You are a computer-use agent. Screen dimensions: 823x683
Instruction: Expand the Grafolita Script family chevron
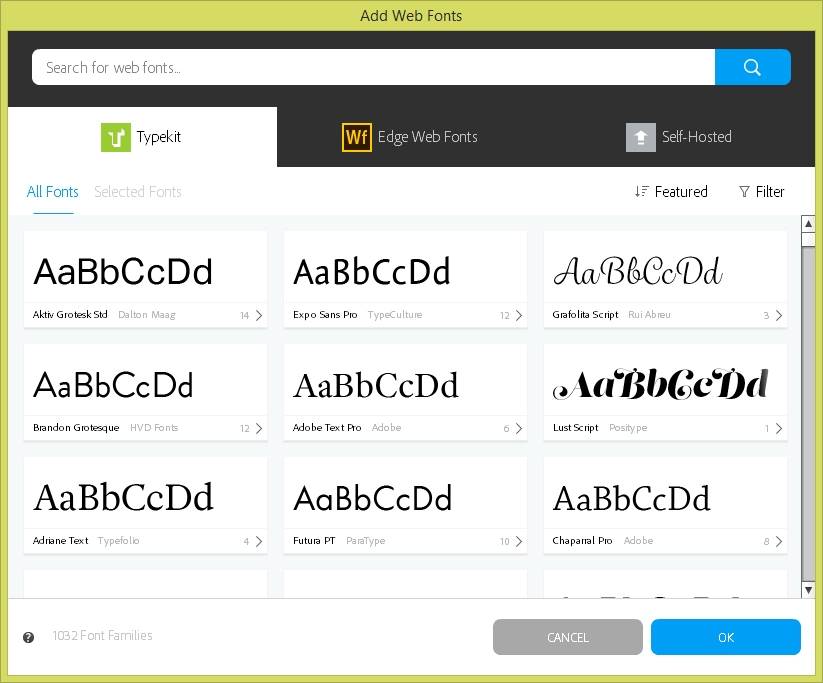(779, 315)
